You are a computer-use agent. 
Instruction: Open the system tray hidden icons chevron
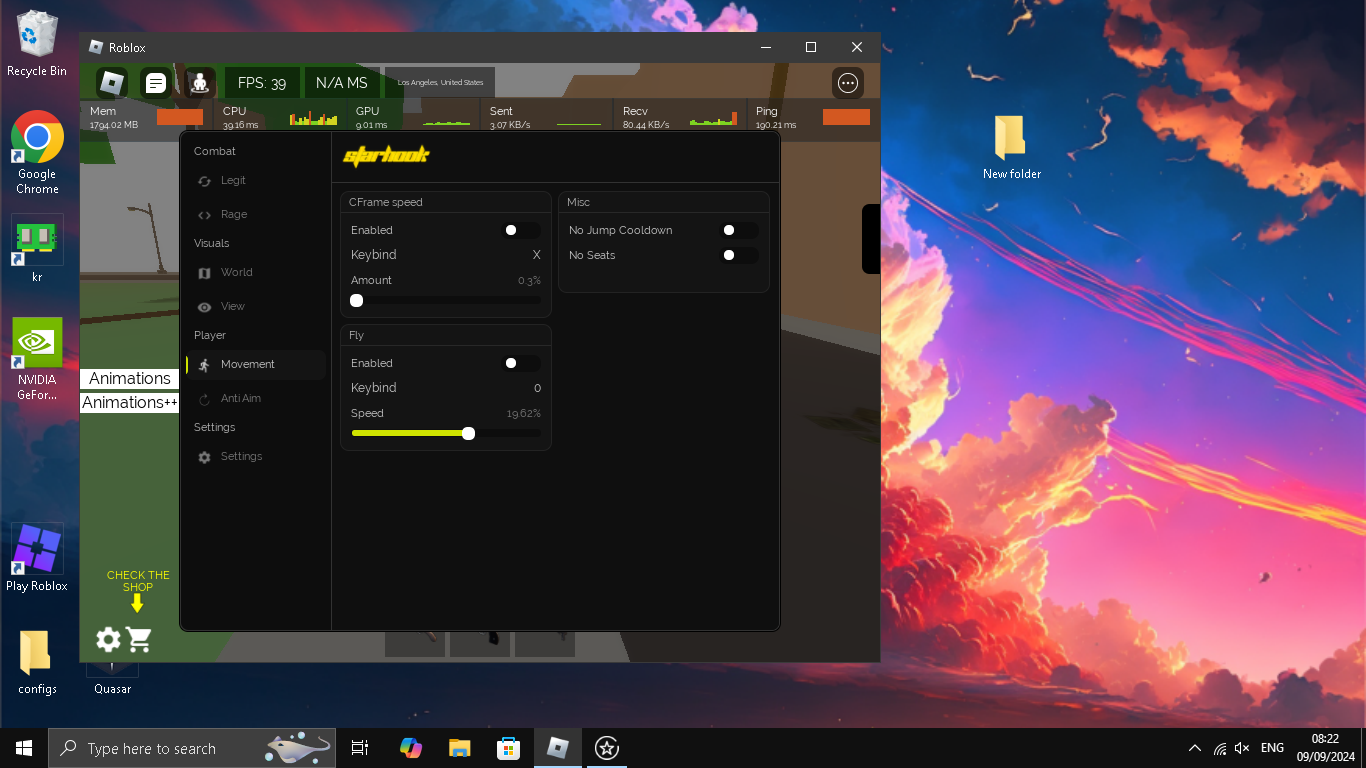click(1194, 748)
